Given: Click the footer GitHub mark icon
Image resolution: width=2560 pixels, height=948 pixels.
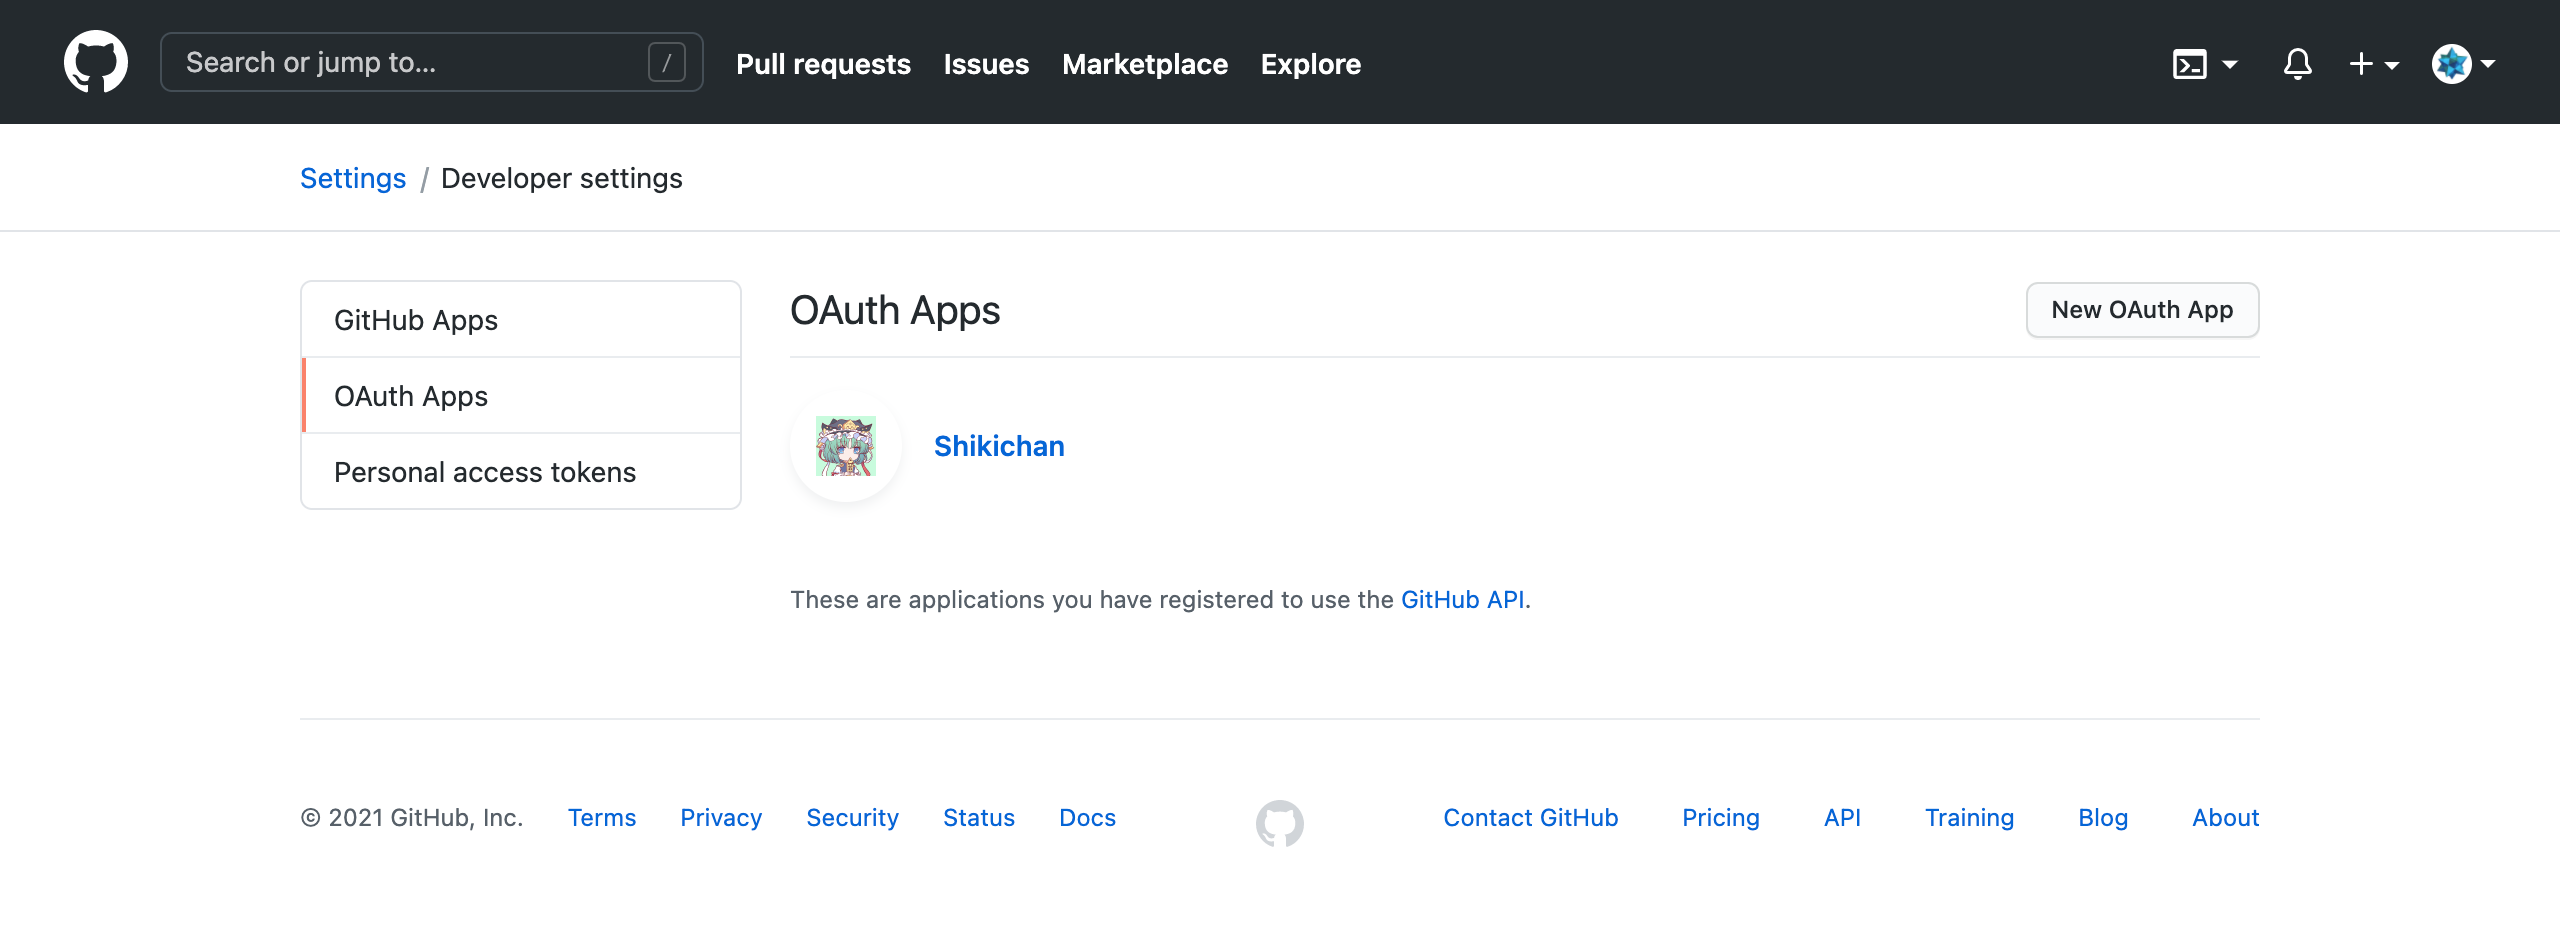Looking at the screenshot, I should [1280, 823].
